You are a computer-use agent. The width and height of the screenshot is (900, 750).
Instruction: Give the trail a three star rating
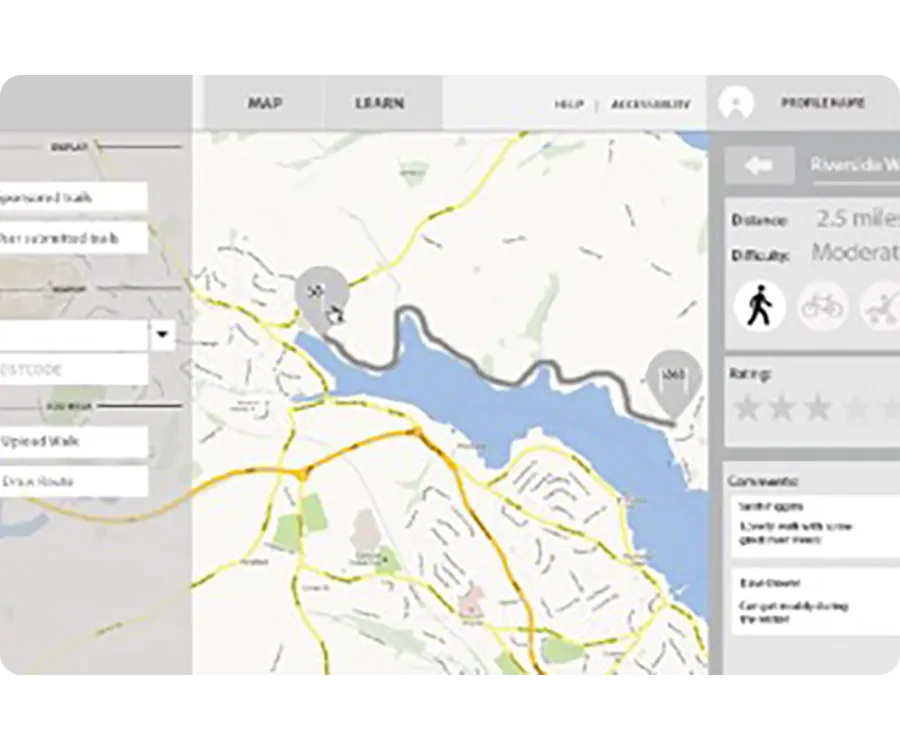(817, 408)
